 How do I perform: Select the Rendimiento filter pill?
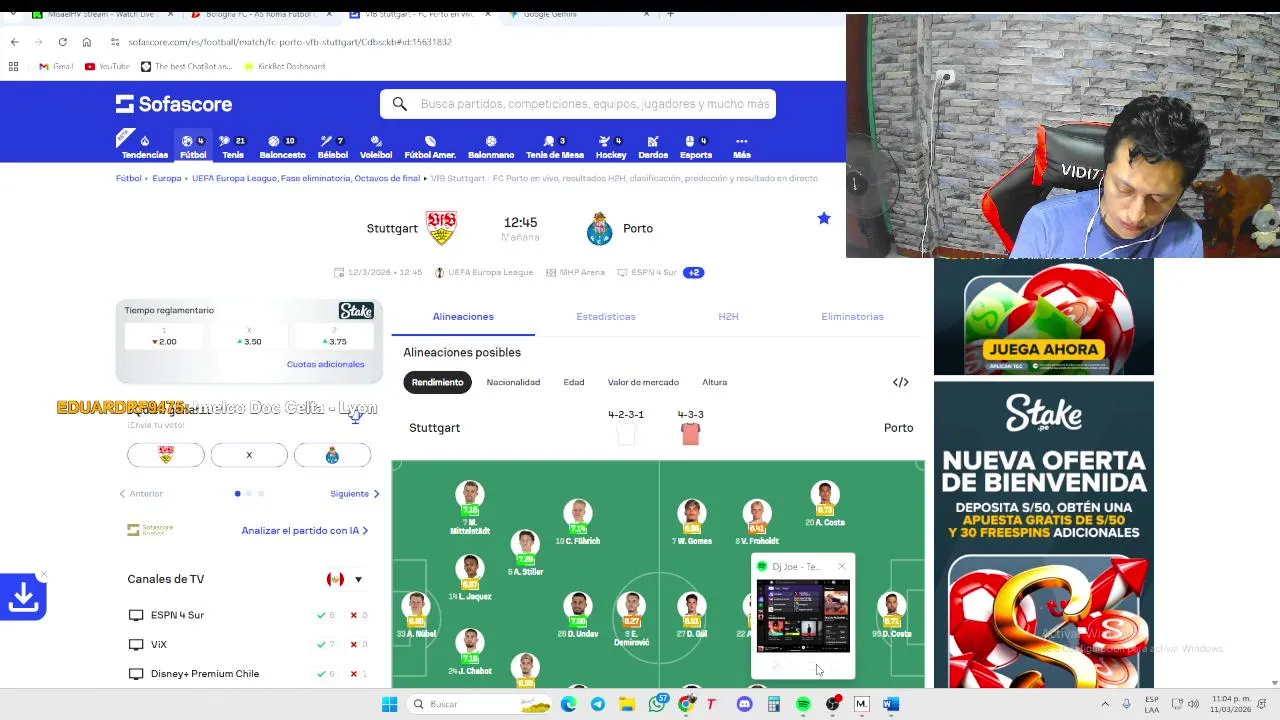coord(437,382)
